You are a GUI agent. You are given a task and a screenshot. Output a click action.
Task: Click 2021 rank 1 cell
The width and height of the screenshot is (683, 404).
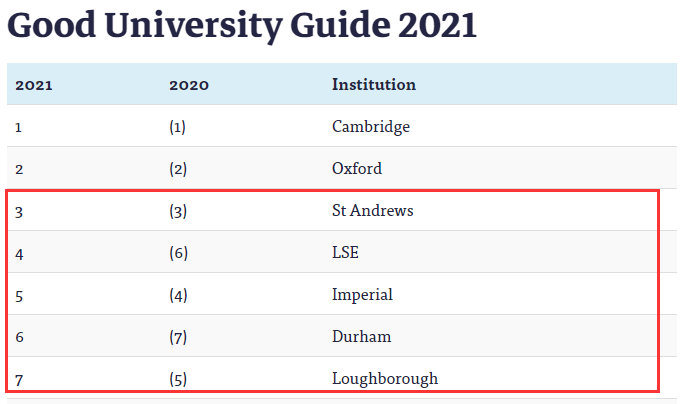coord(18,127)
